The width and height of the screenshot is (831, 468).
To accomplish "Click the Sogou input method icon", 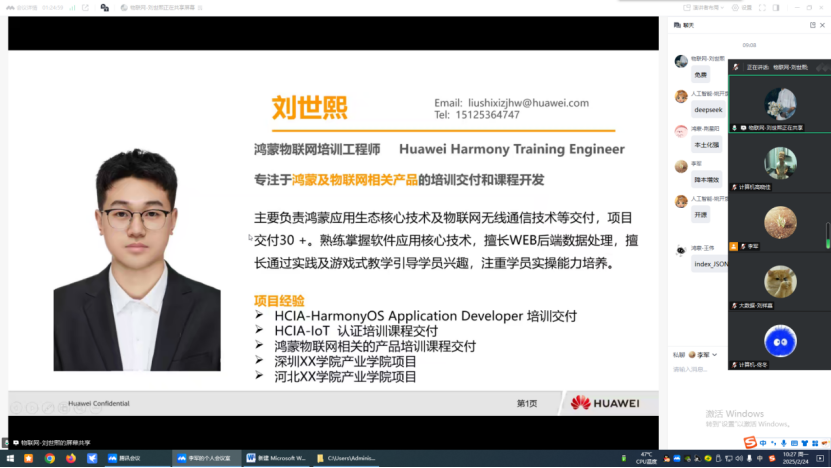I will pos(749,442).
